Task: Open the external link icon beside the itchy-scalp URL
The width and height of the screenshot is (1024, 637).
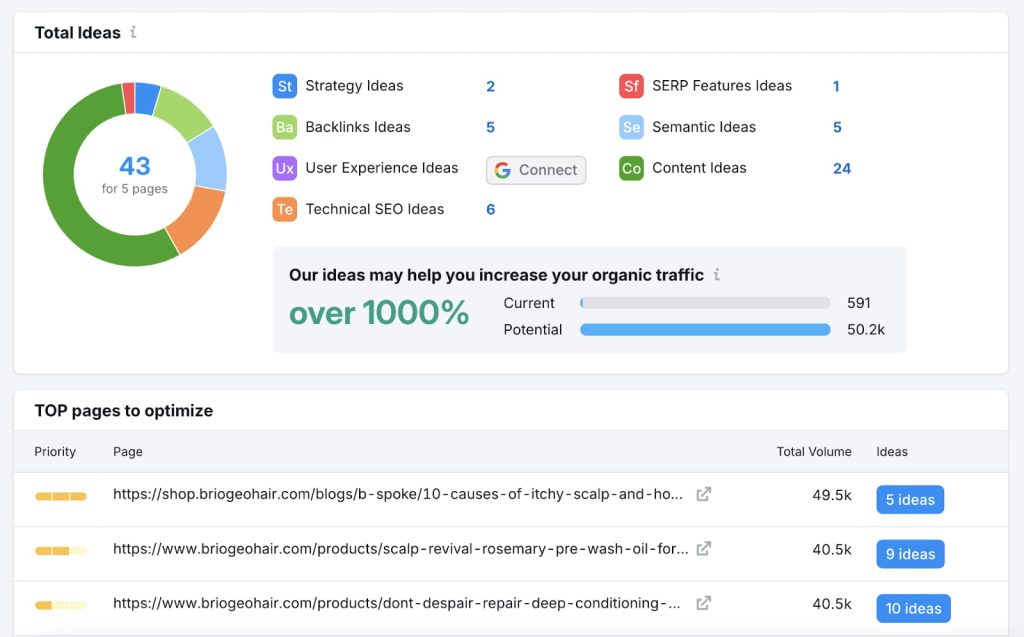Action: point(703,494)
